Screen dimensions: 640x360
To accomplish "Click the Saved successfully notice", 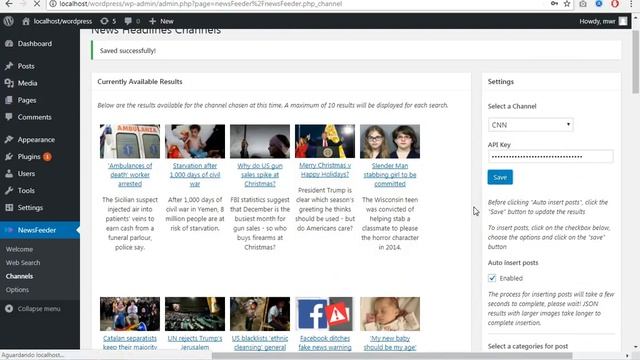I will (x=356, y=51).
